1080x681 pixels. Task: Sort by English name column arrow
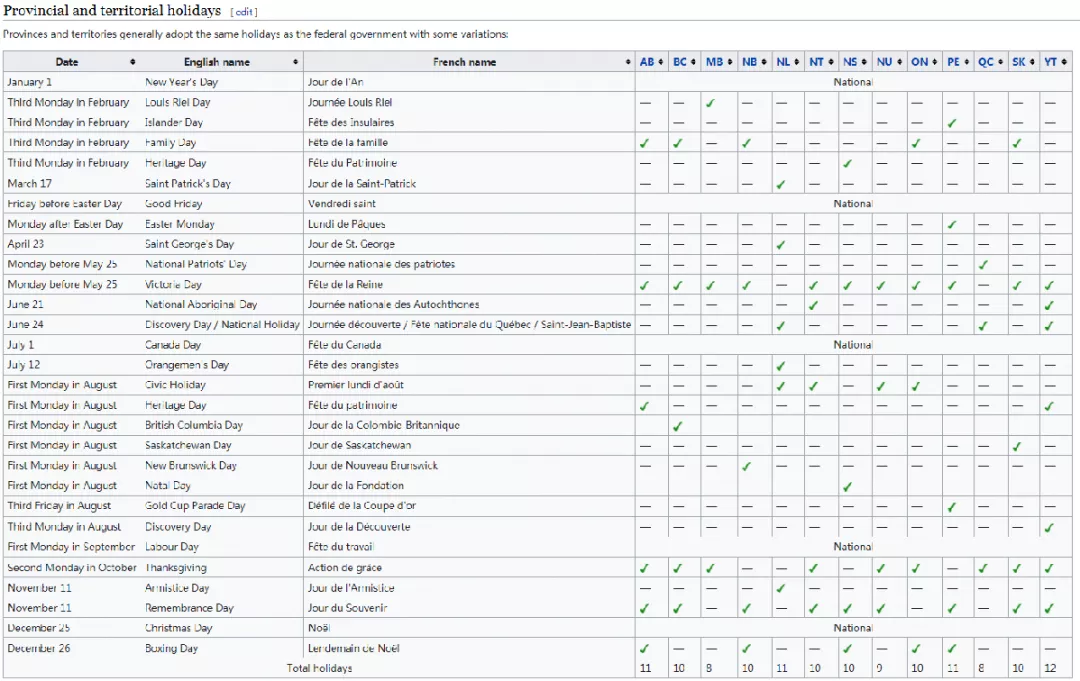(296, 62)
